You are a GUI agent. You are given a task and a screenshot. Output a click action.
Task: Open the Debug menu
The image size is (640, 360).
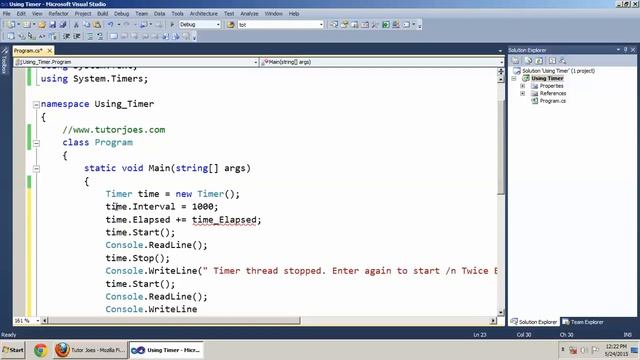(121, 13)
